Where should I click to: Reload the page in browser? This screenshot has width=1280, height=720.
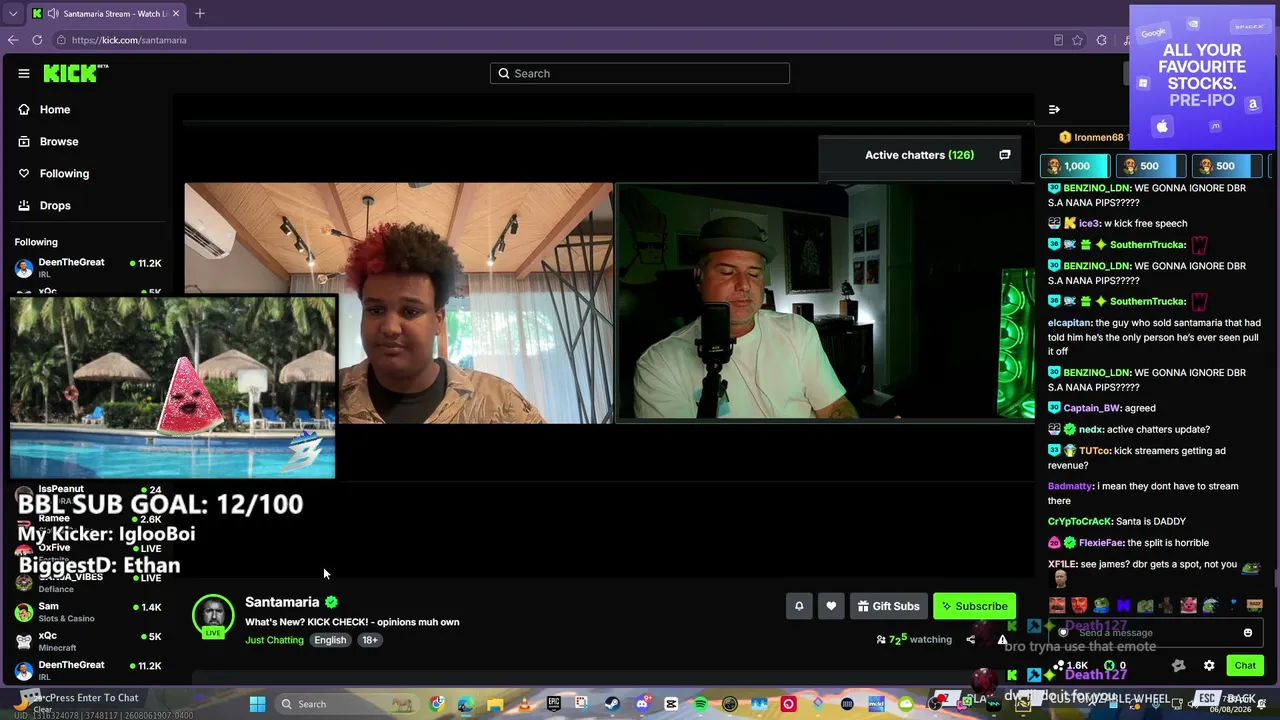(x=37, y=40)
